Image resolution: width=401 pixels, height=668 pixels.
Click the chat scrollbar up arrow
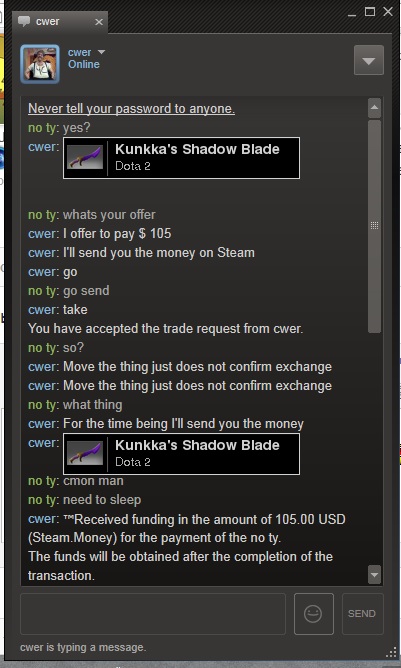(x=374, y=108)
